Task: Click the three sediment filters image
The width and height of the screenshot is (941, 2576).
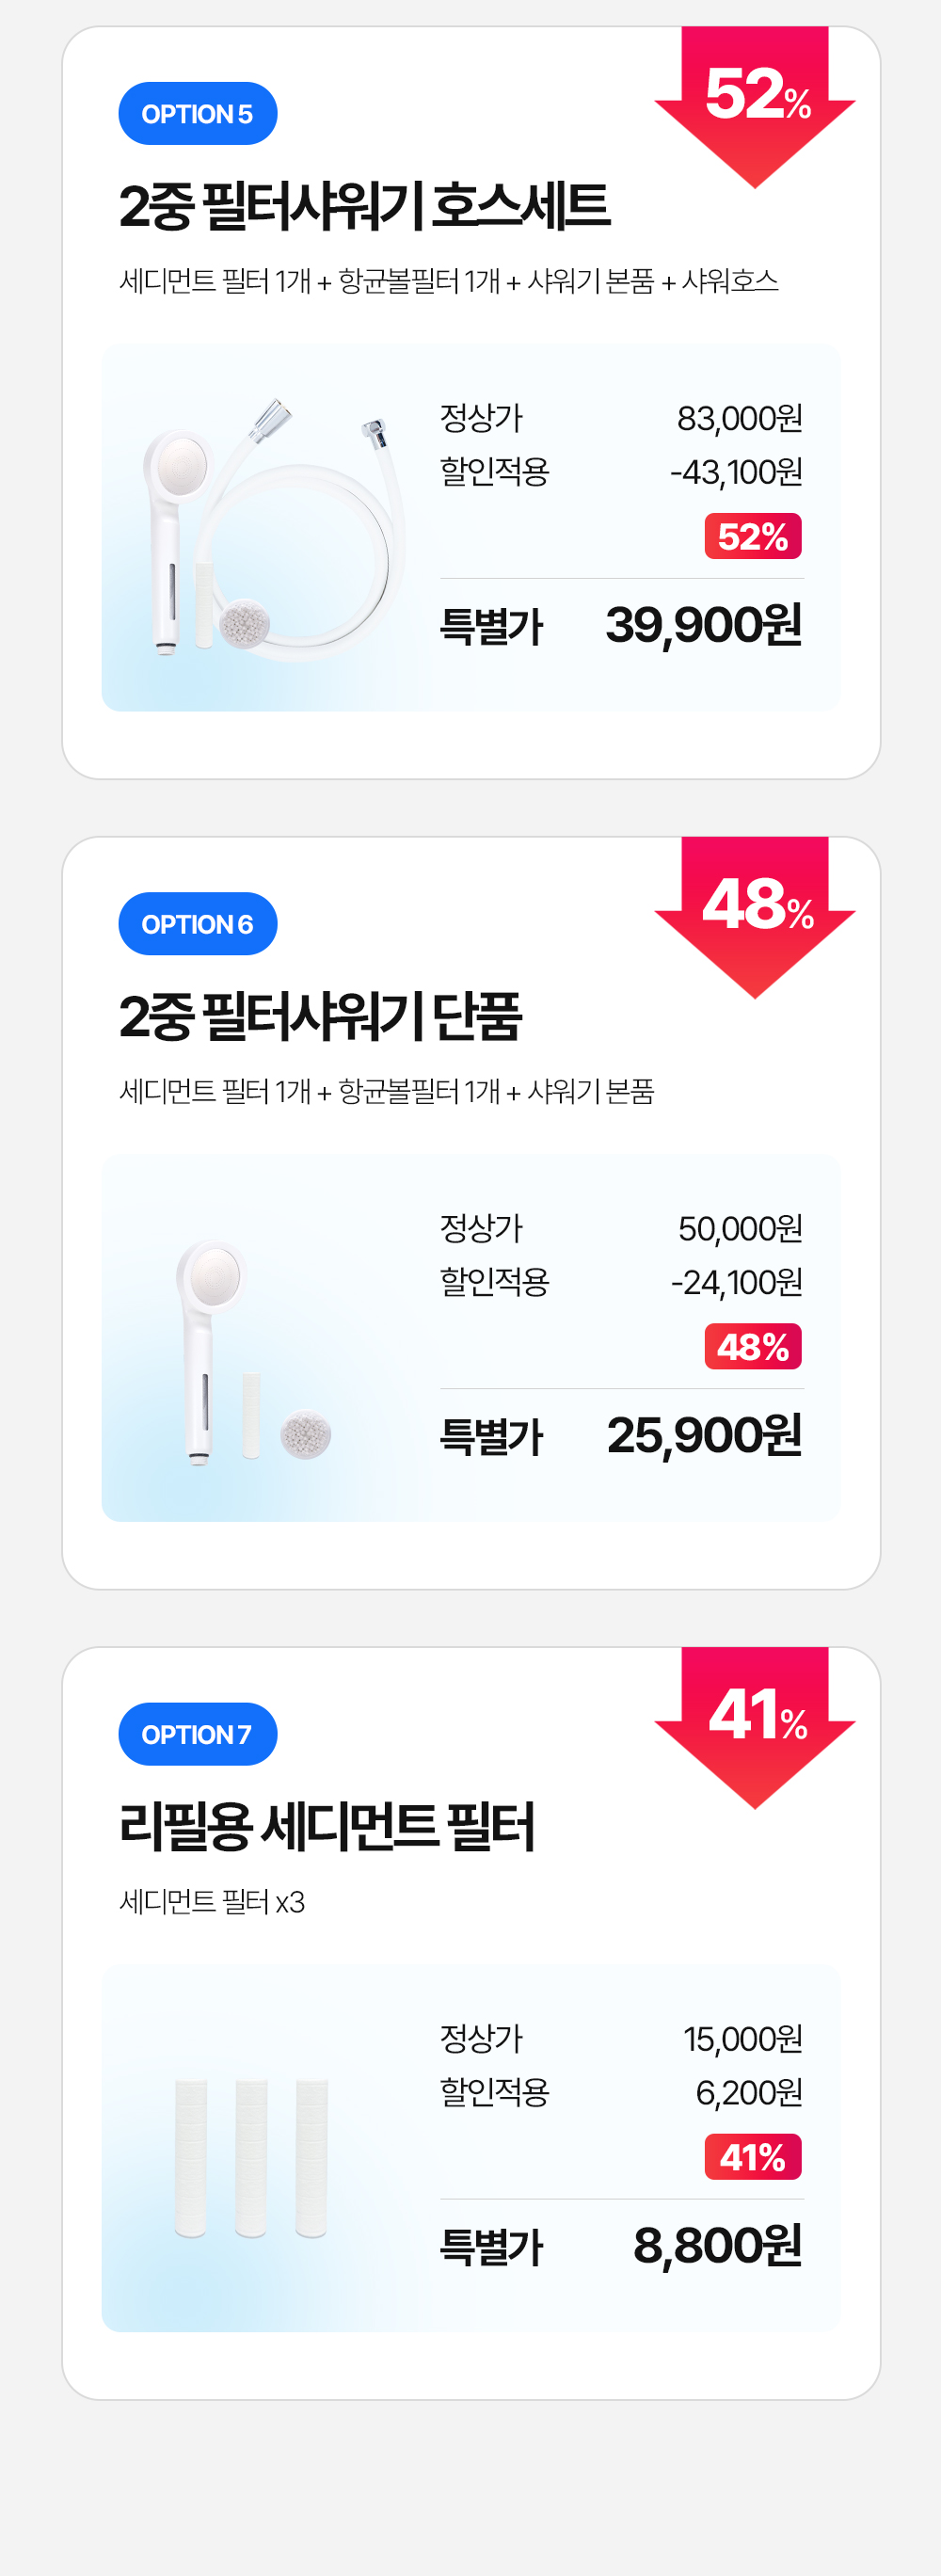Action: pyautogui.click(x=251, y=2158)
